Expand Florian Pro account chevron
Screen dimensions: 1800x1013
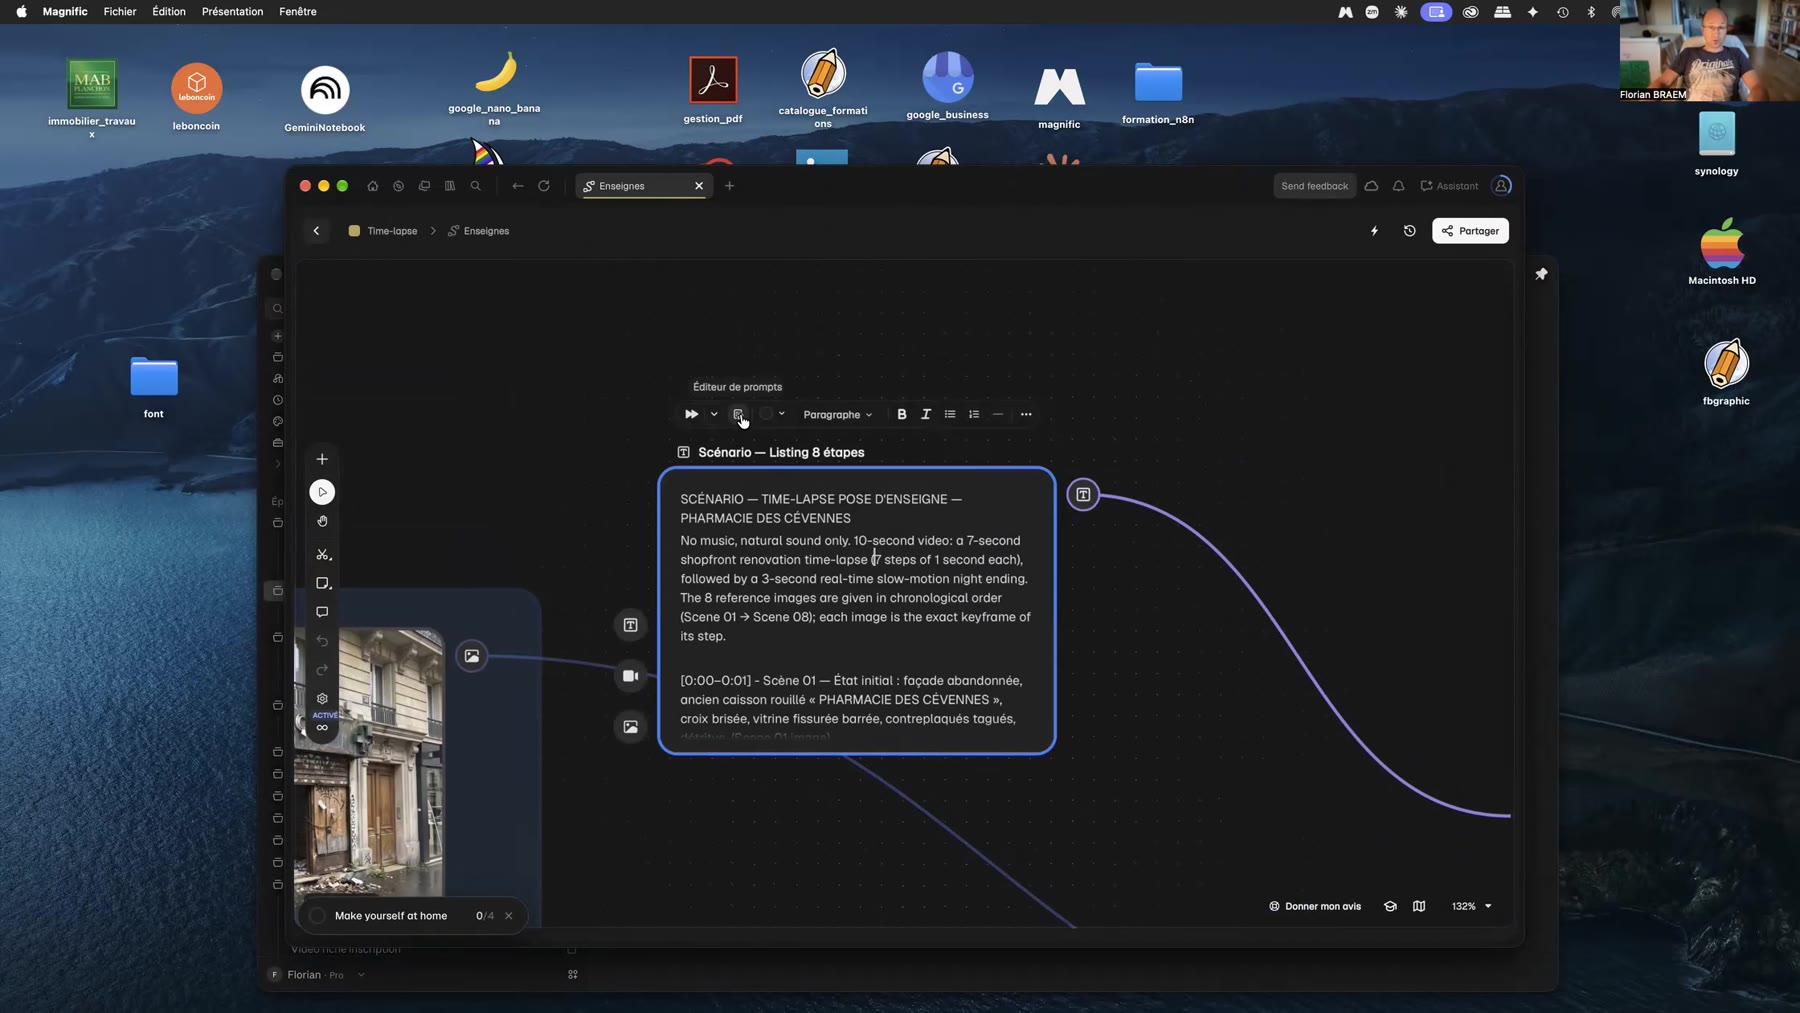coord(361,975)
